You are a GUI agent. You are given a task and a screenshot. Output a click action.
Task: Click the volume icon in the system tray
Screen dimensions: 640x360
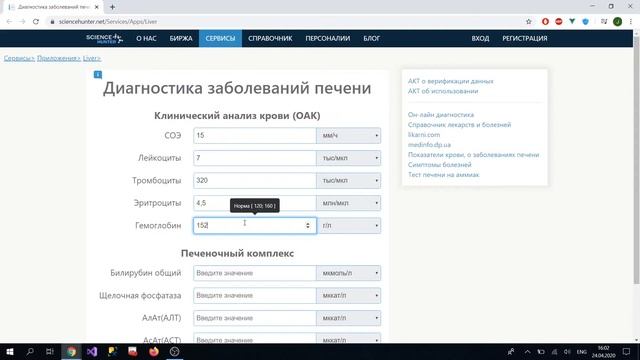567,352
